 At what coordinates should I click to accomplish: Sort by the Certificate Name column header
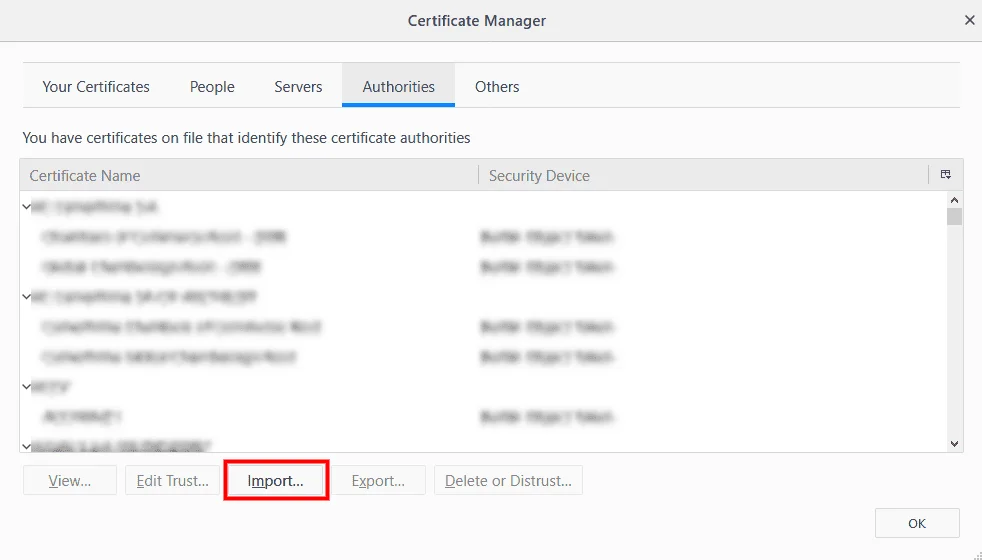click(x=249, y=175)
